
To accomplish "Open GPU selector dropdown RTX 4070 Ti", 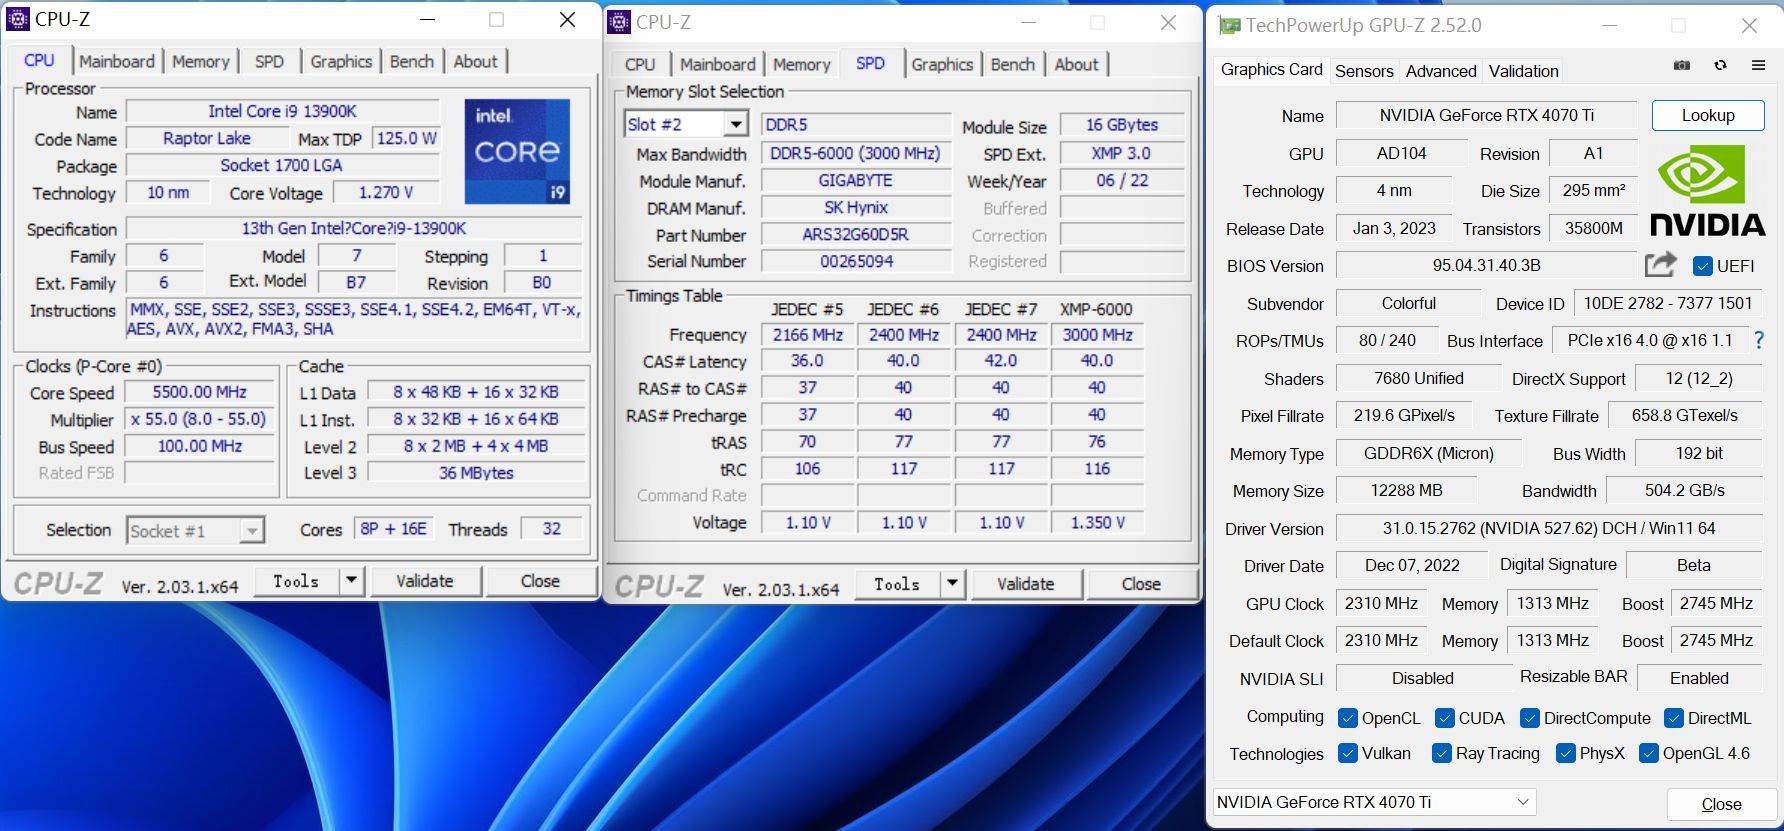I will click(x=1374, y=802).
